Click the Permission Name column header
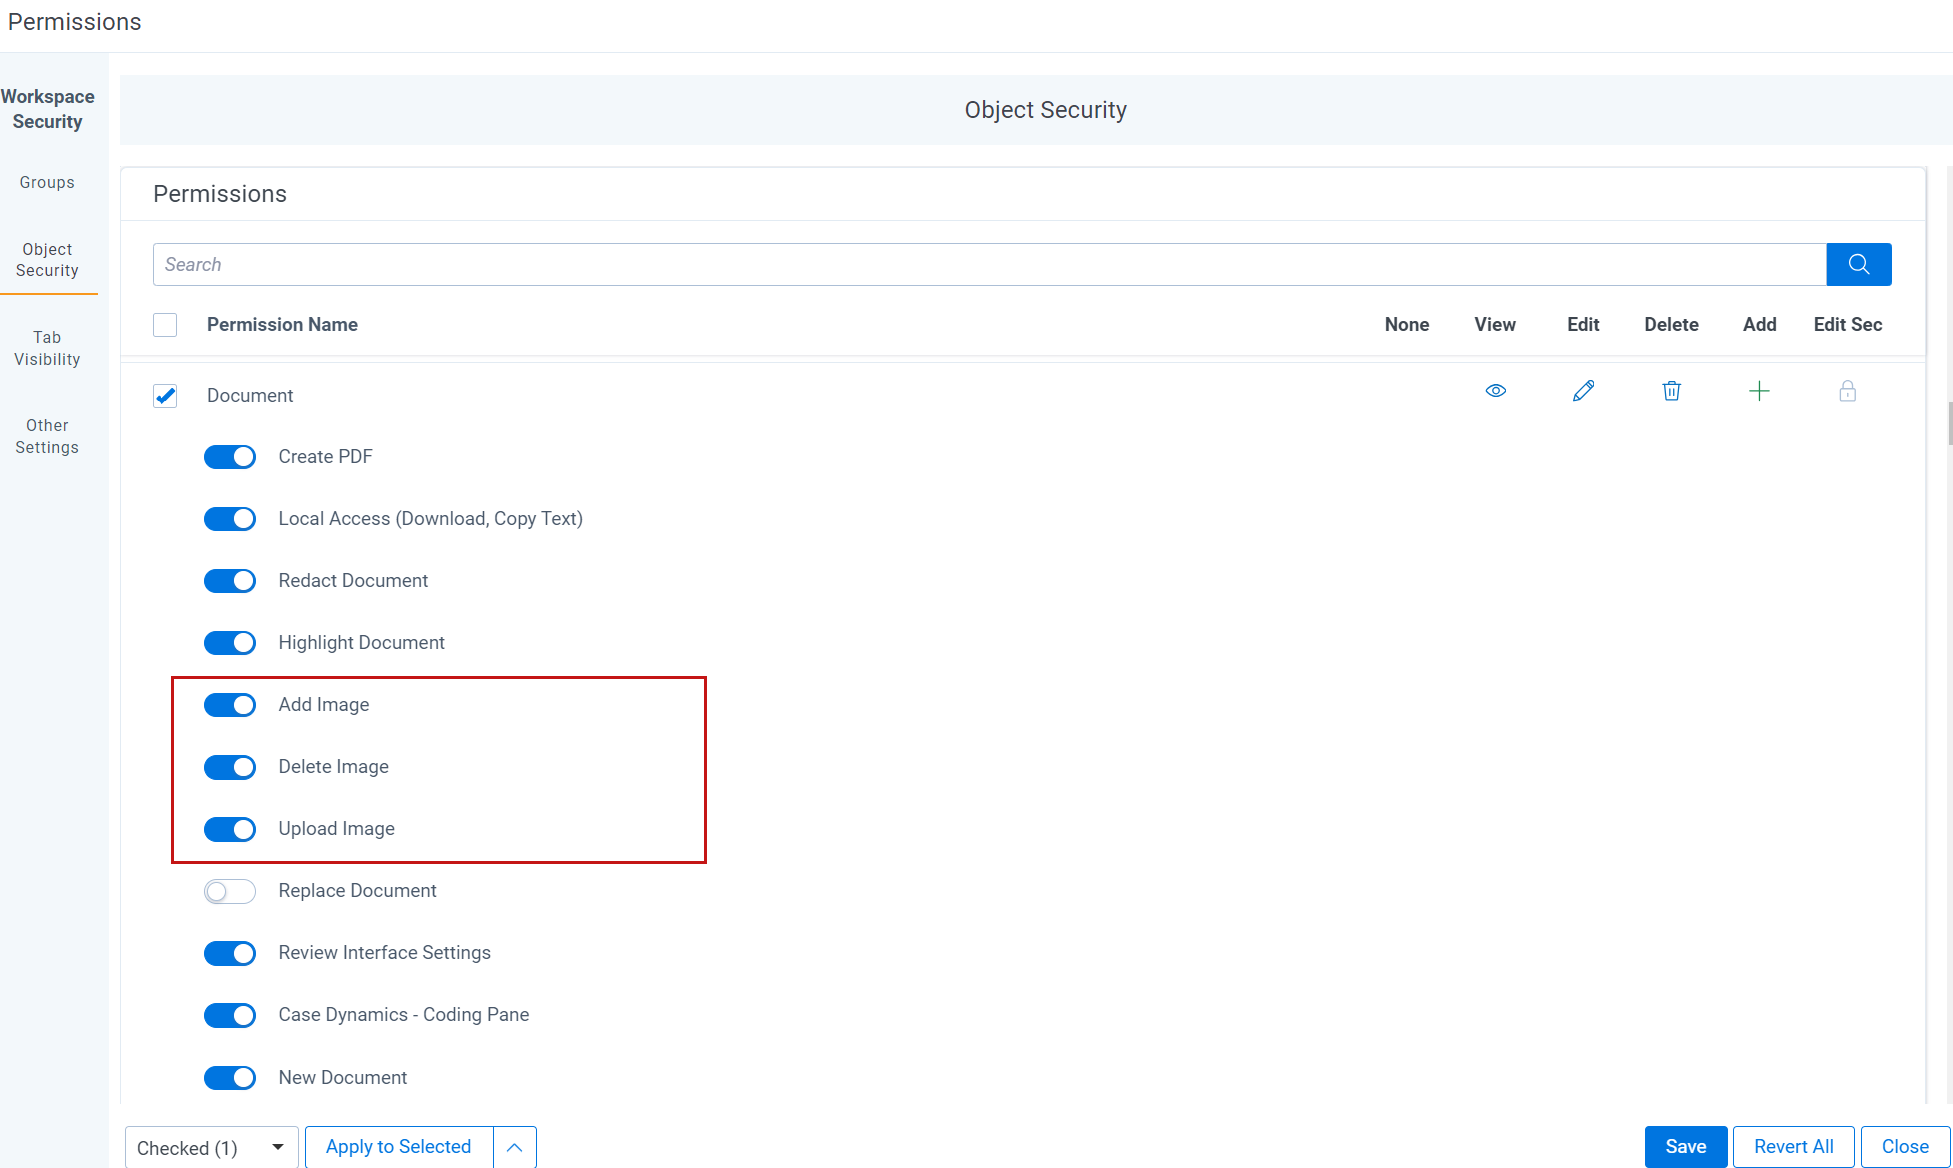The width and height of the screenshot is (1953, 1168). pos(282,324)
